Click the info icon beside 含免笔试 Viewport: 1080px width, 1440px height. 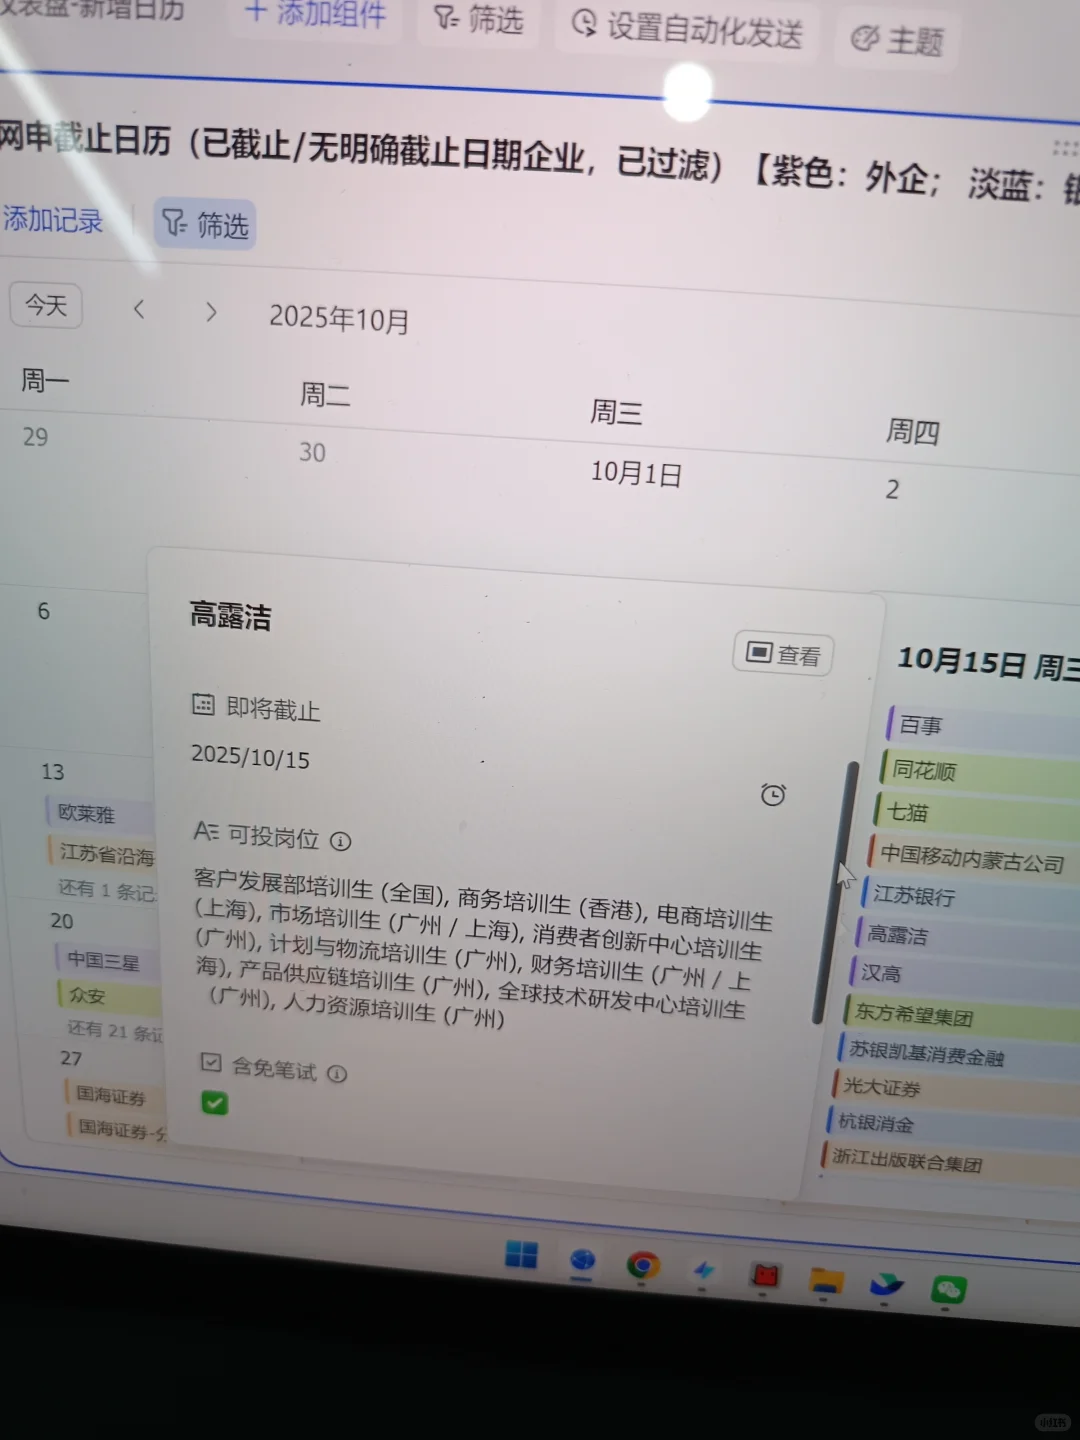tap(337, 1074)
